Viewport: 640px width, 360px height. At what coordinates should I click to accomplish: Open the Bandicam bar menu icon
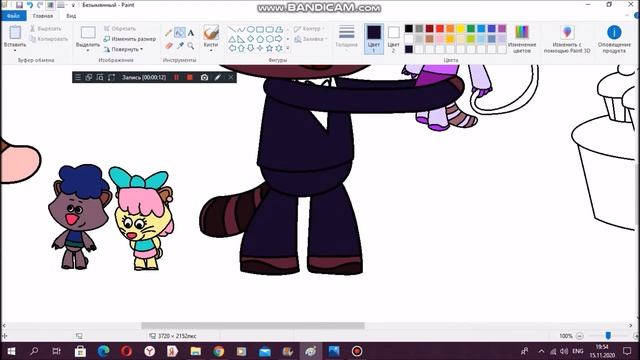78,77
